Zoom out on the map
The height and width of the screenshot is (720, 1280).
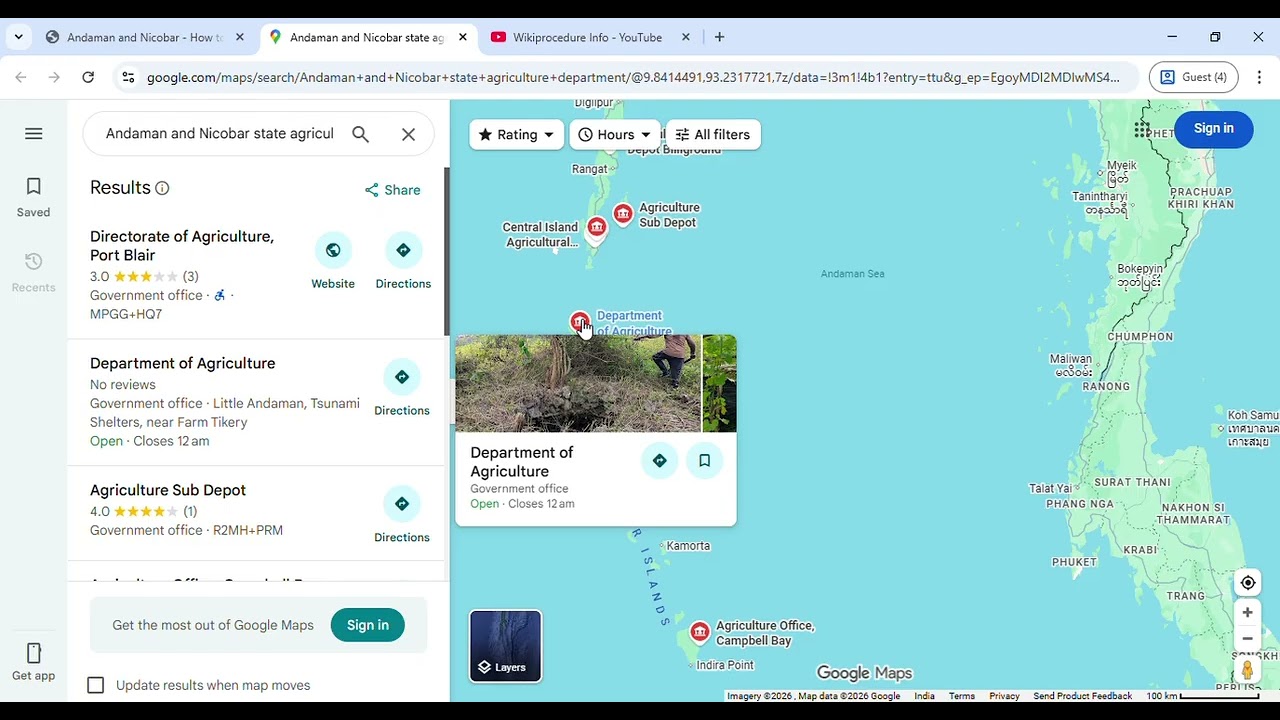1247,639
